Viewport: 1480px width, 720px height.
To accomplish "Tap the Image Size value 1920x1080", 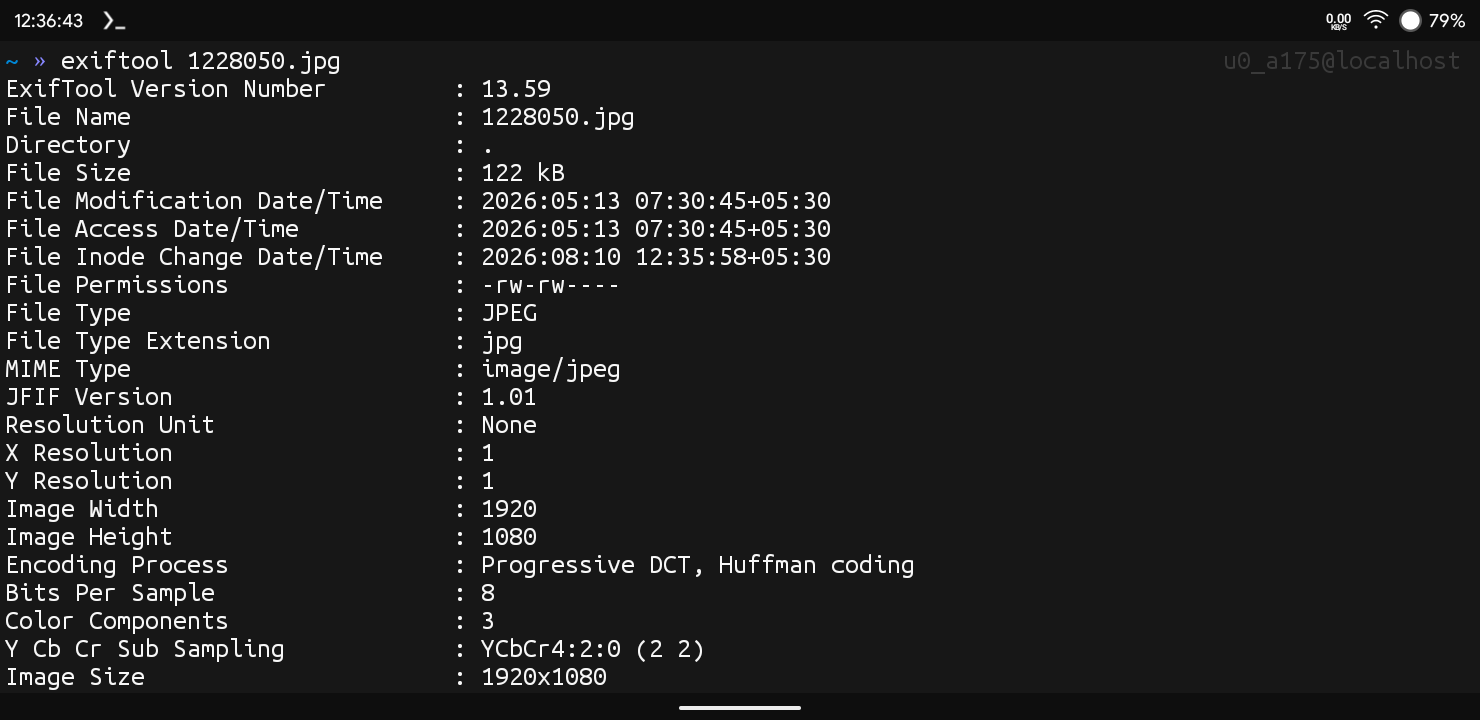I will pos(544,677).
